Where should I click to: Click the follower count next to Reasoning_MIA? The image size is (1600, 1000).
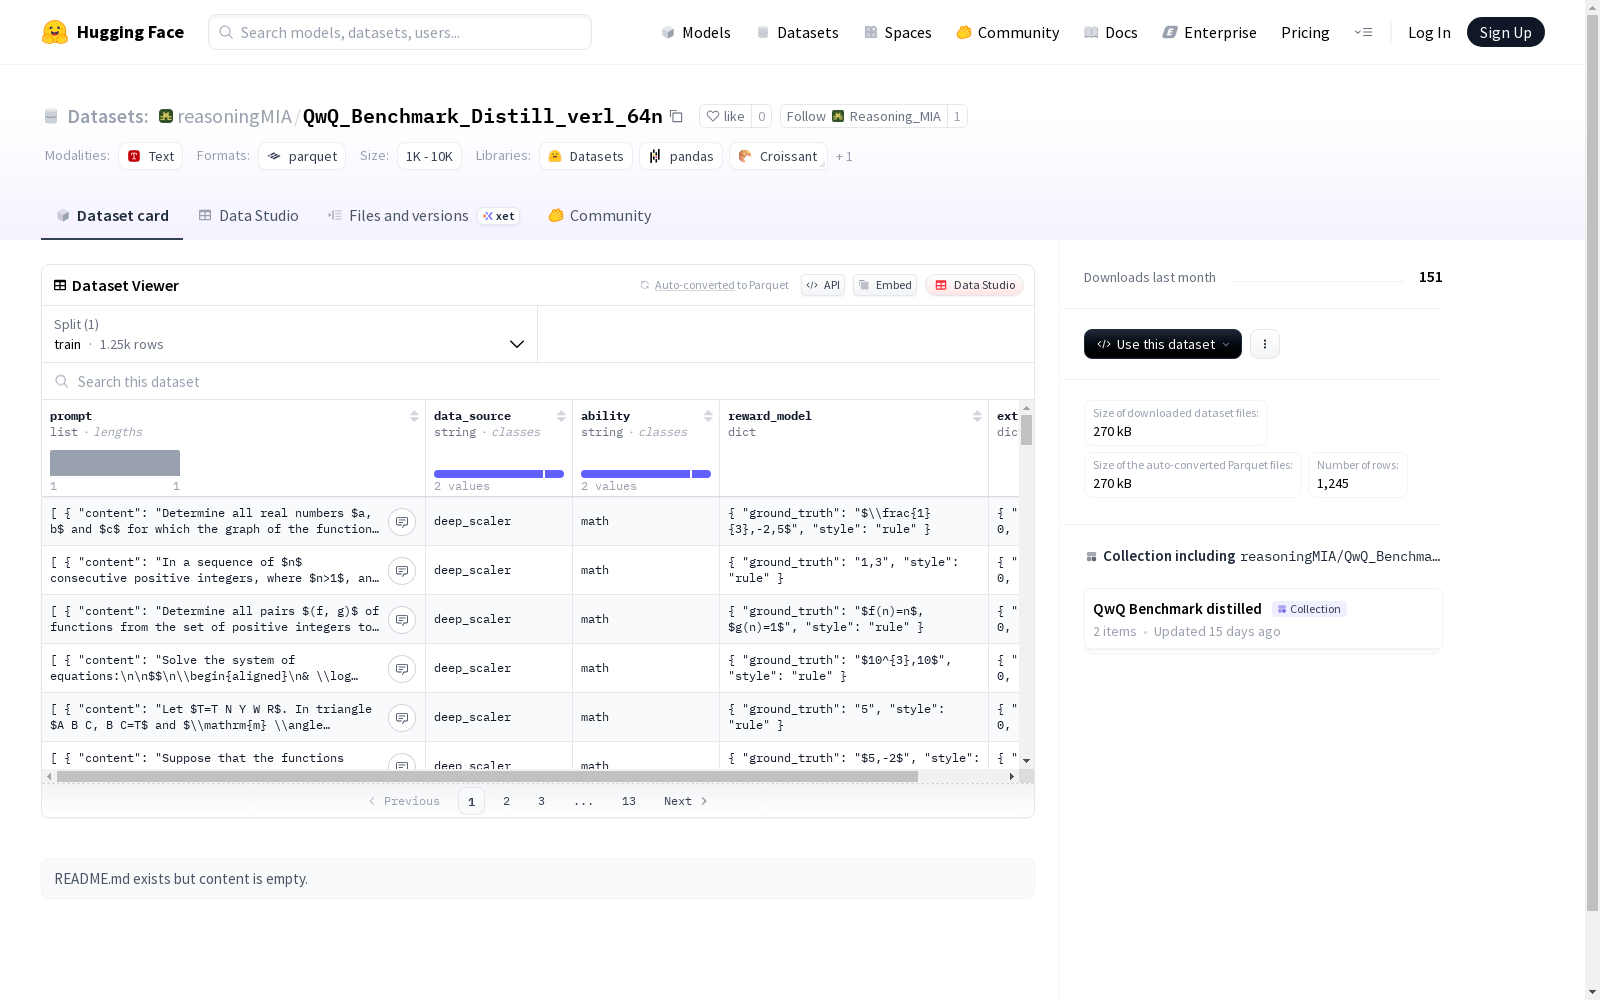click(957, 116)
